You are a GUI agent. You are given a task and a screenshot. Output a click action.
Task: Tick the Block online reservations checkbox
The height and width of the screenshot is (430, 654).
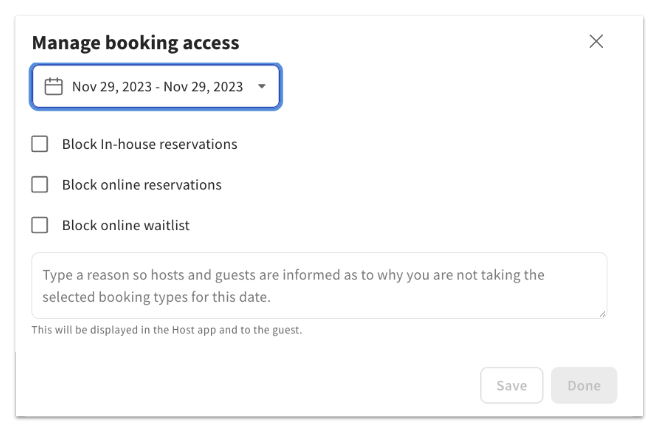click(40, 185)
